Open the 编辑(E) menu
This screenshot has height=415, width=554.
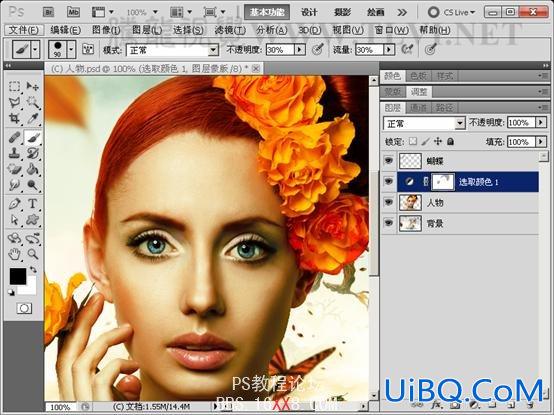65,30
